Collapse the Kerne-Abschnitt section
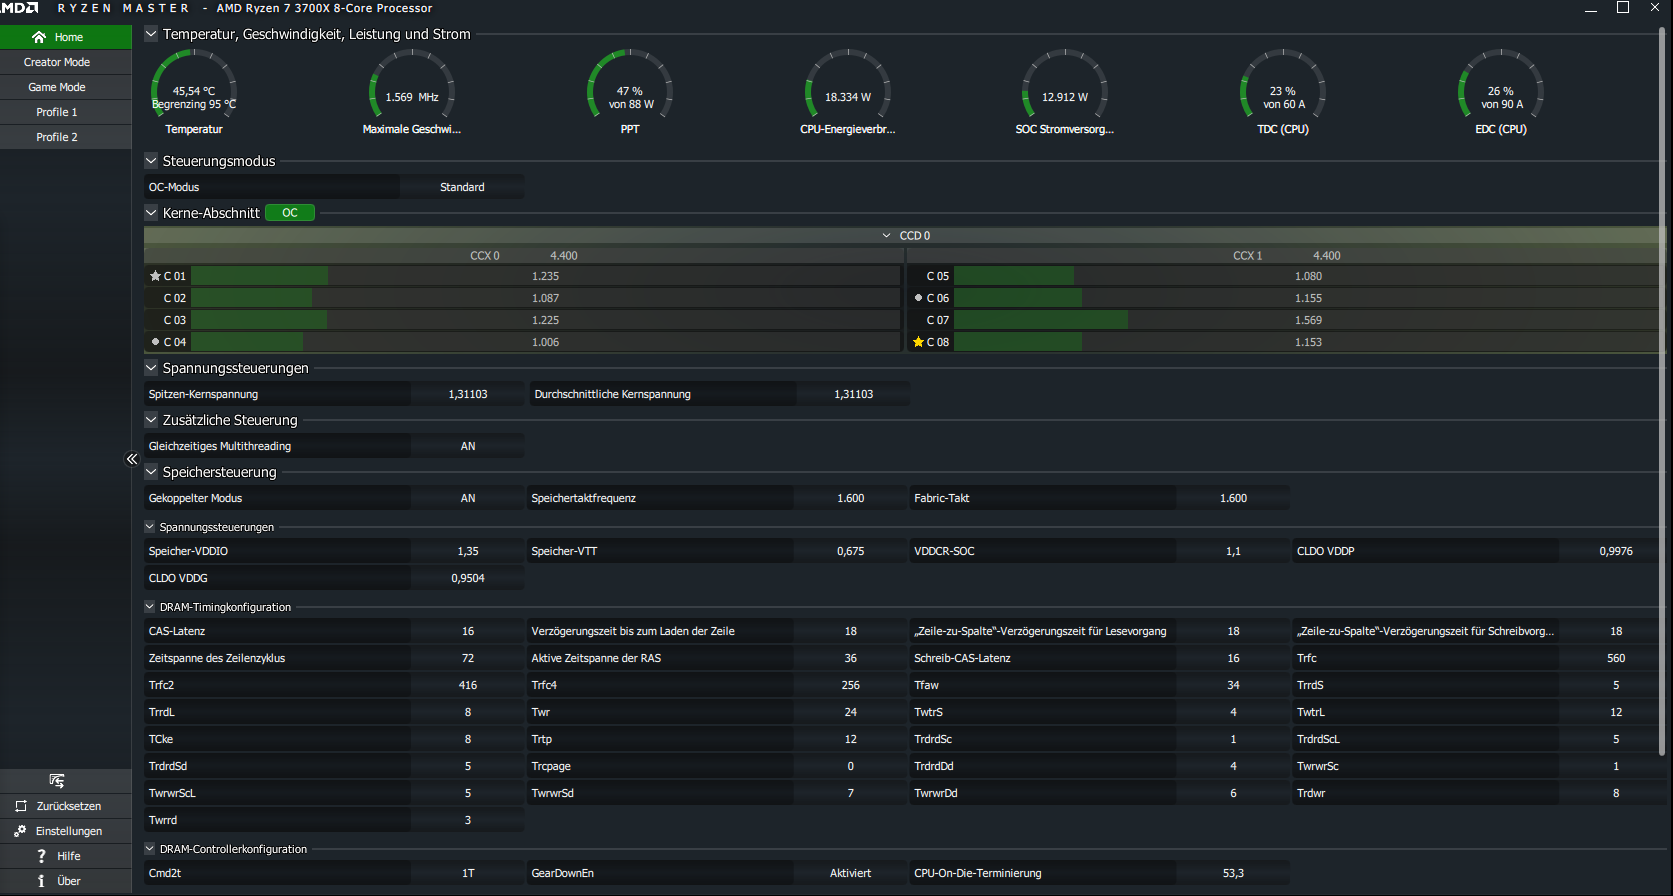The image size is (1673, 896). pos(151,213)
